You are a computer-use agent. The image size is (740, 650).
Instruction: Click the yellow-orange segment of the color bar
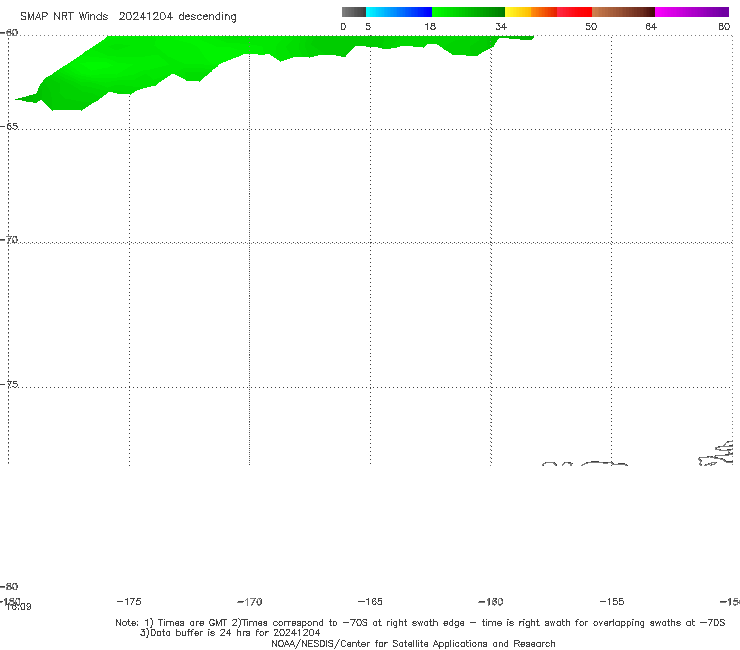(531, 12)
